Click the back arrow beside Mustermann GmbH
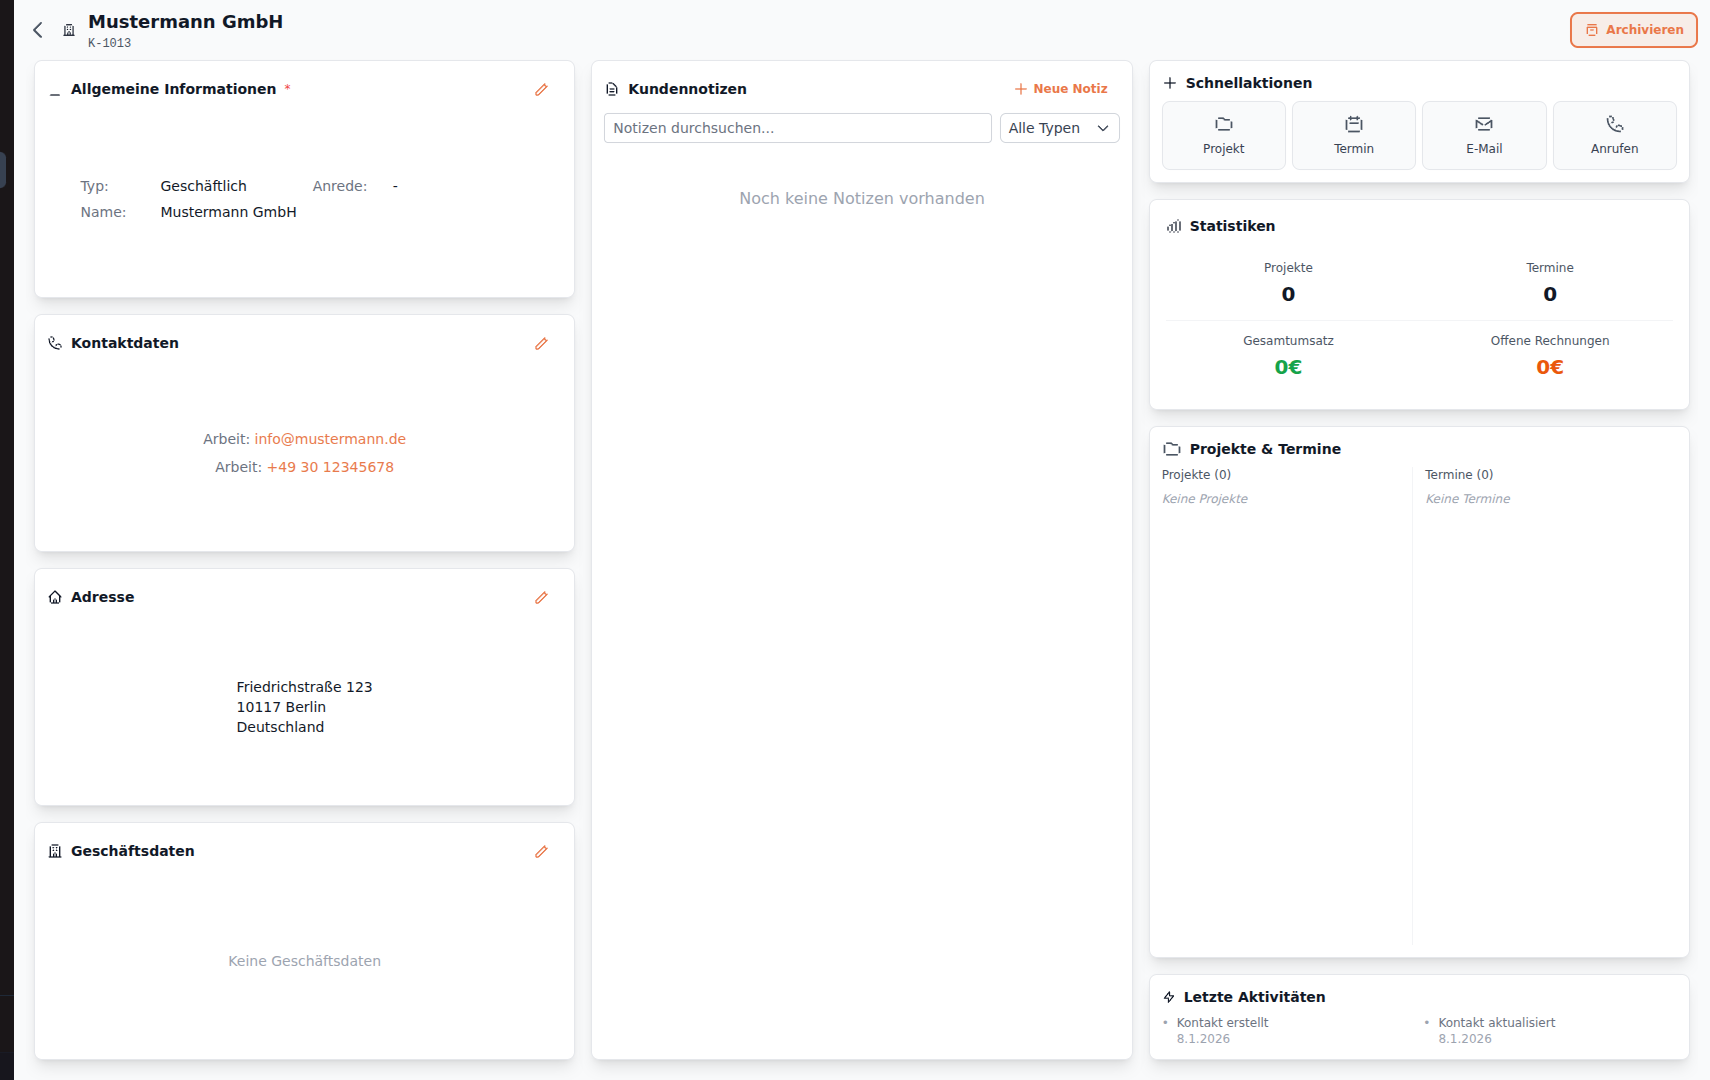The image size is (1710, 1080). pyautogui.click(x=38, y=30)
